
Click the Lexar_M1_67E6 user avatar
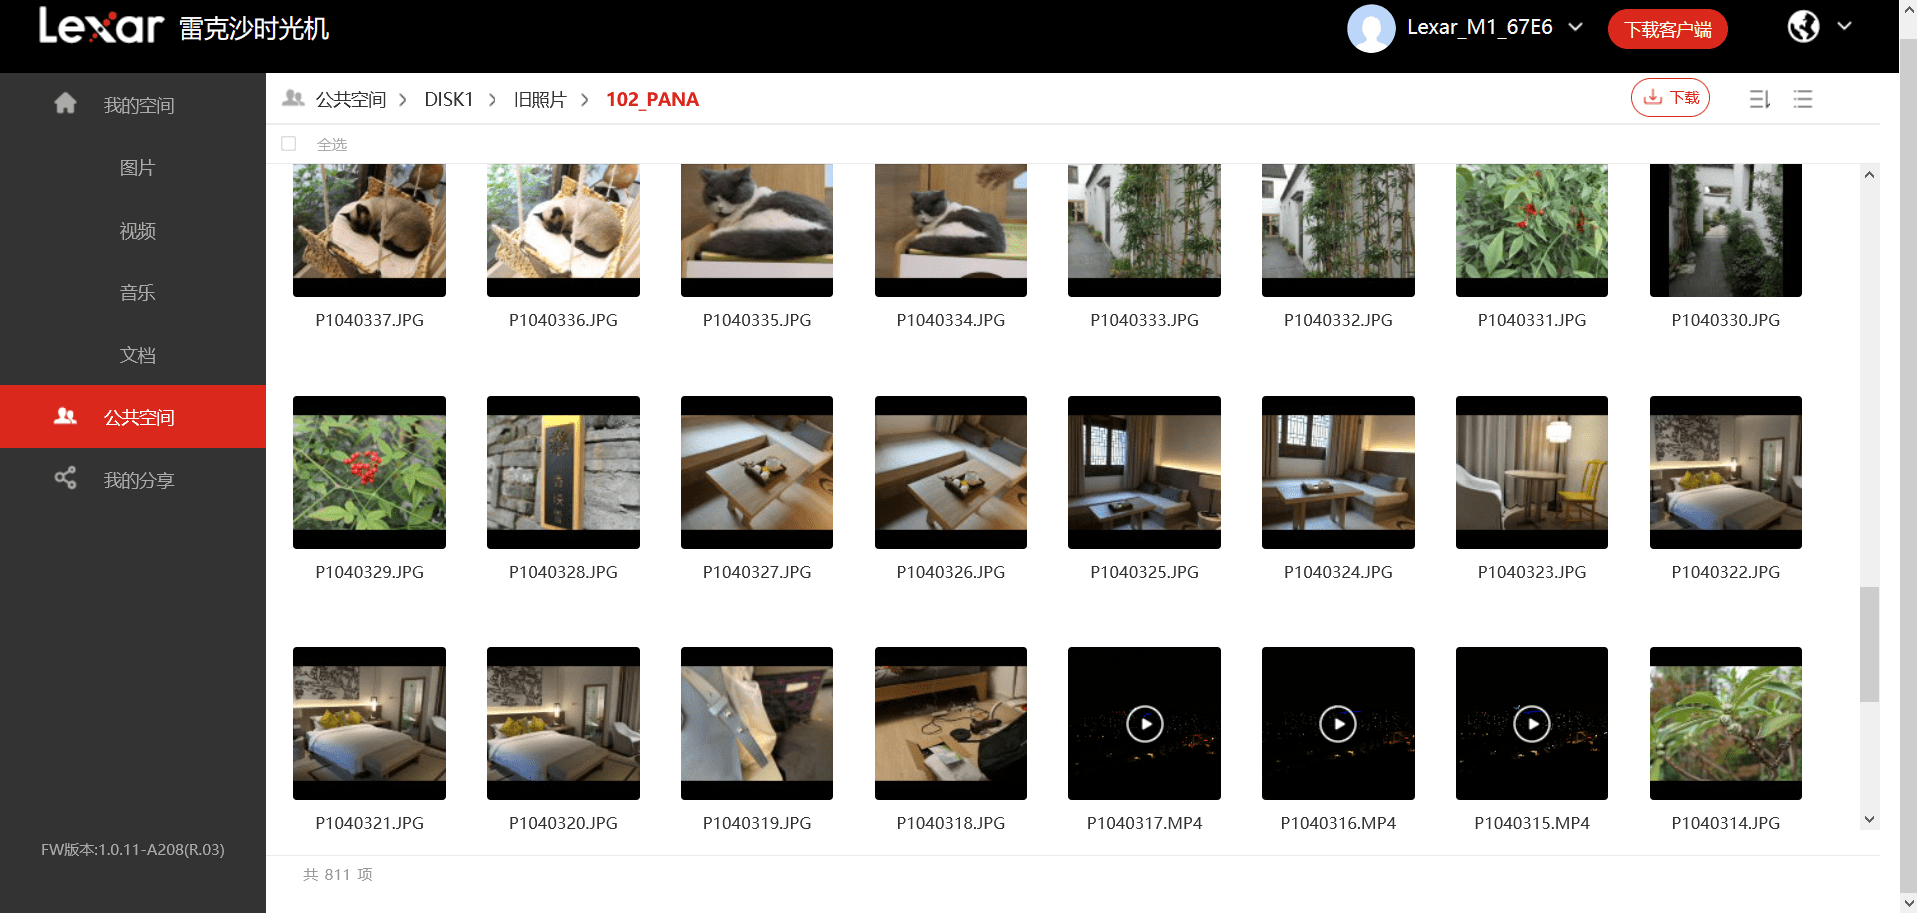tap(1371, 28)
